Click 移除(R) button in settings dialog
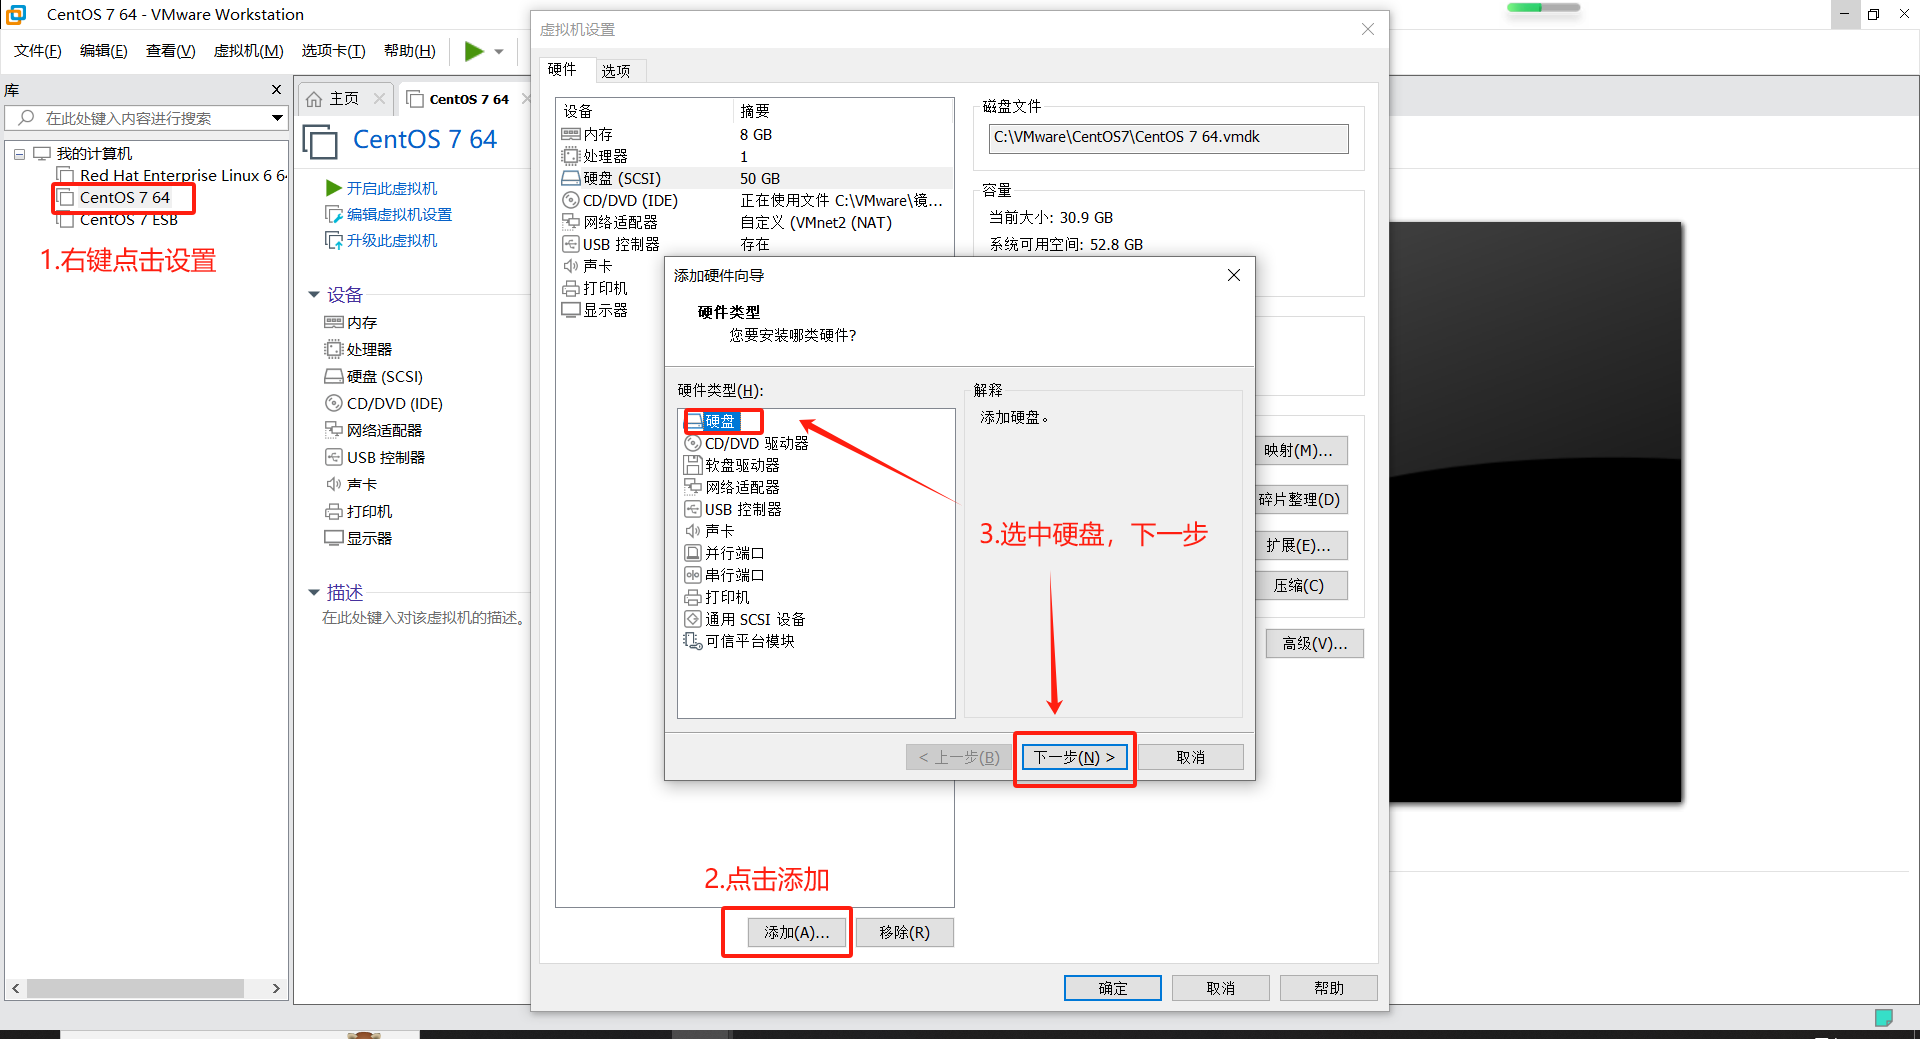Image resolution: width=1920 pixels, height=1039 pixels. point(904,932)
